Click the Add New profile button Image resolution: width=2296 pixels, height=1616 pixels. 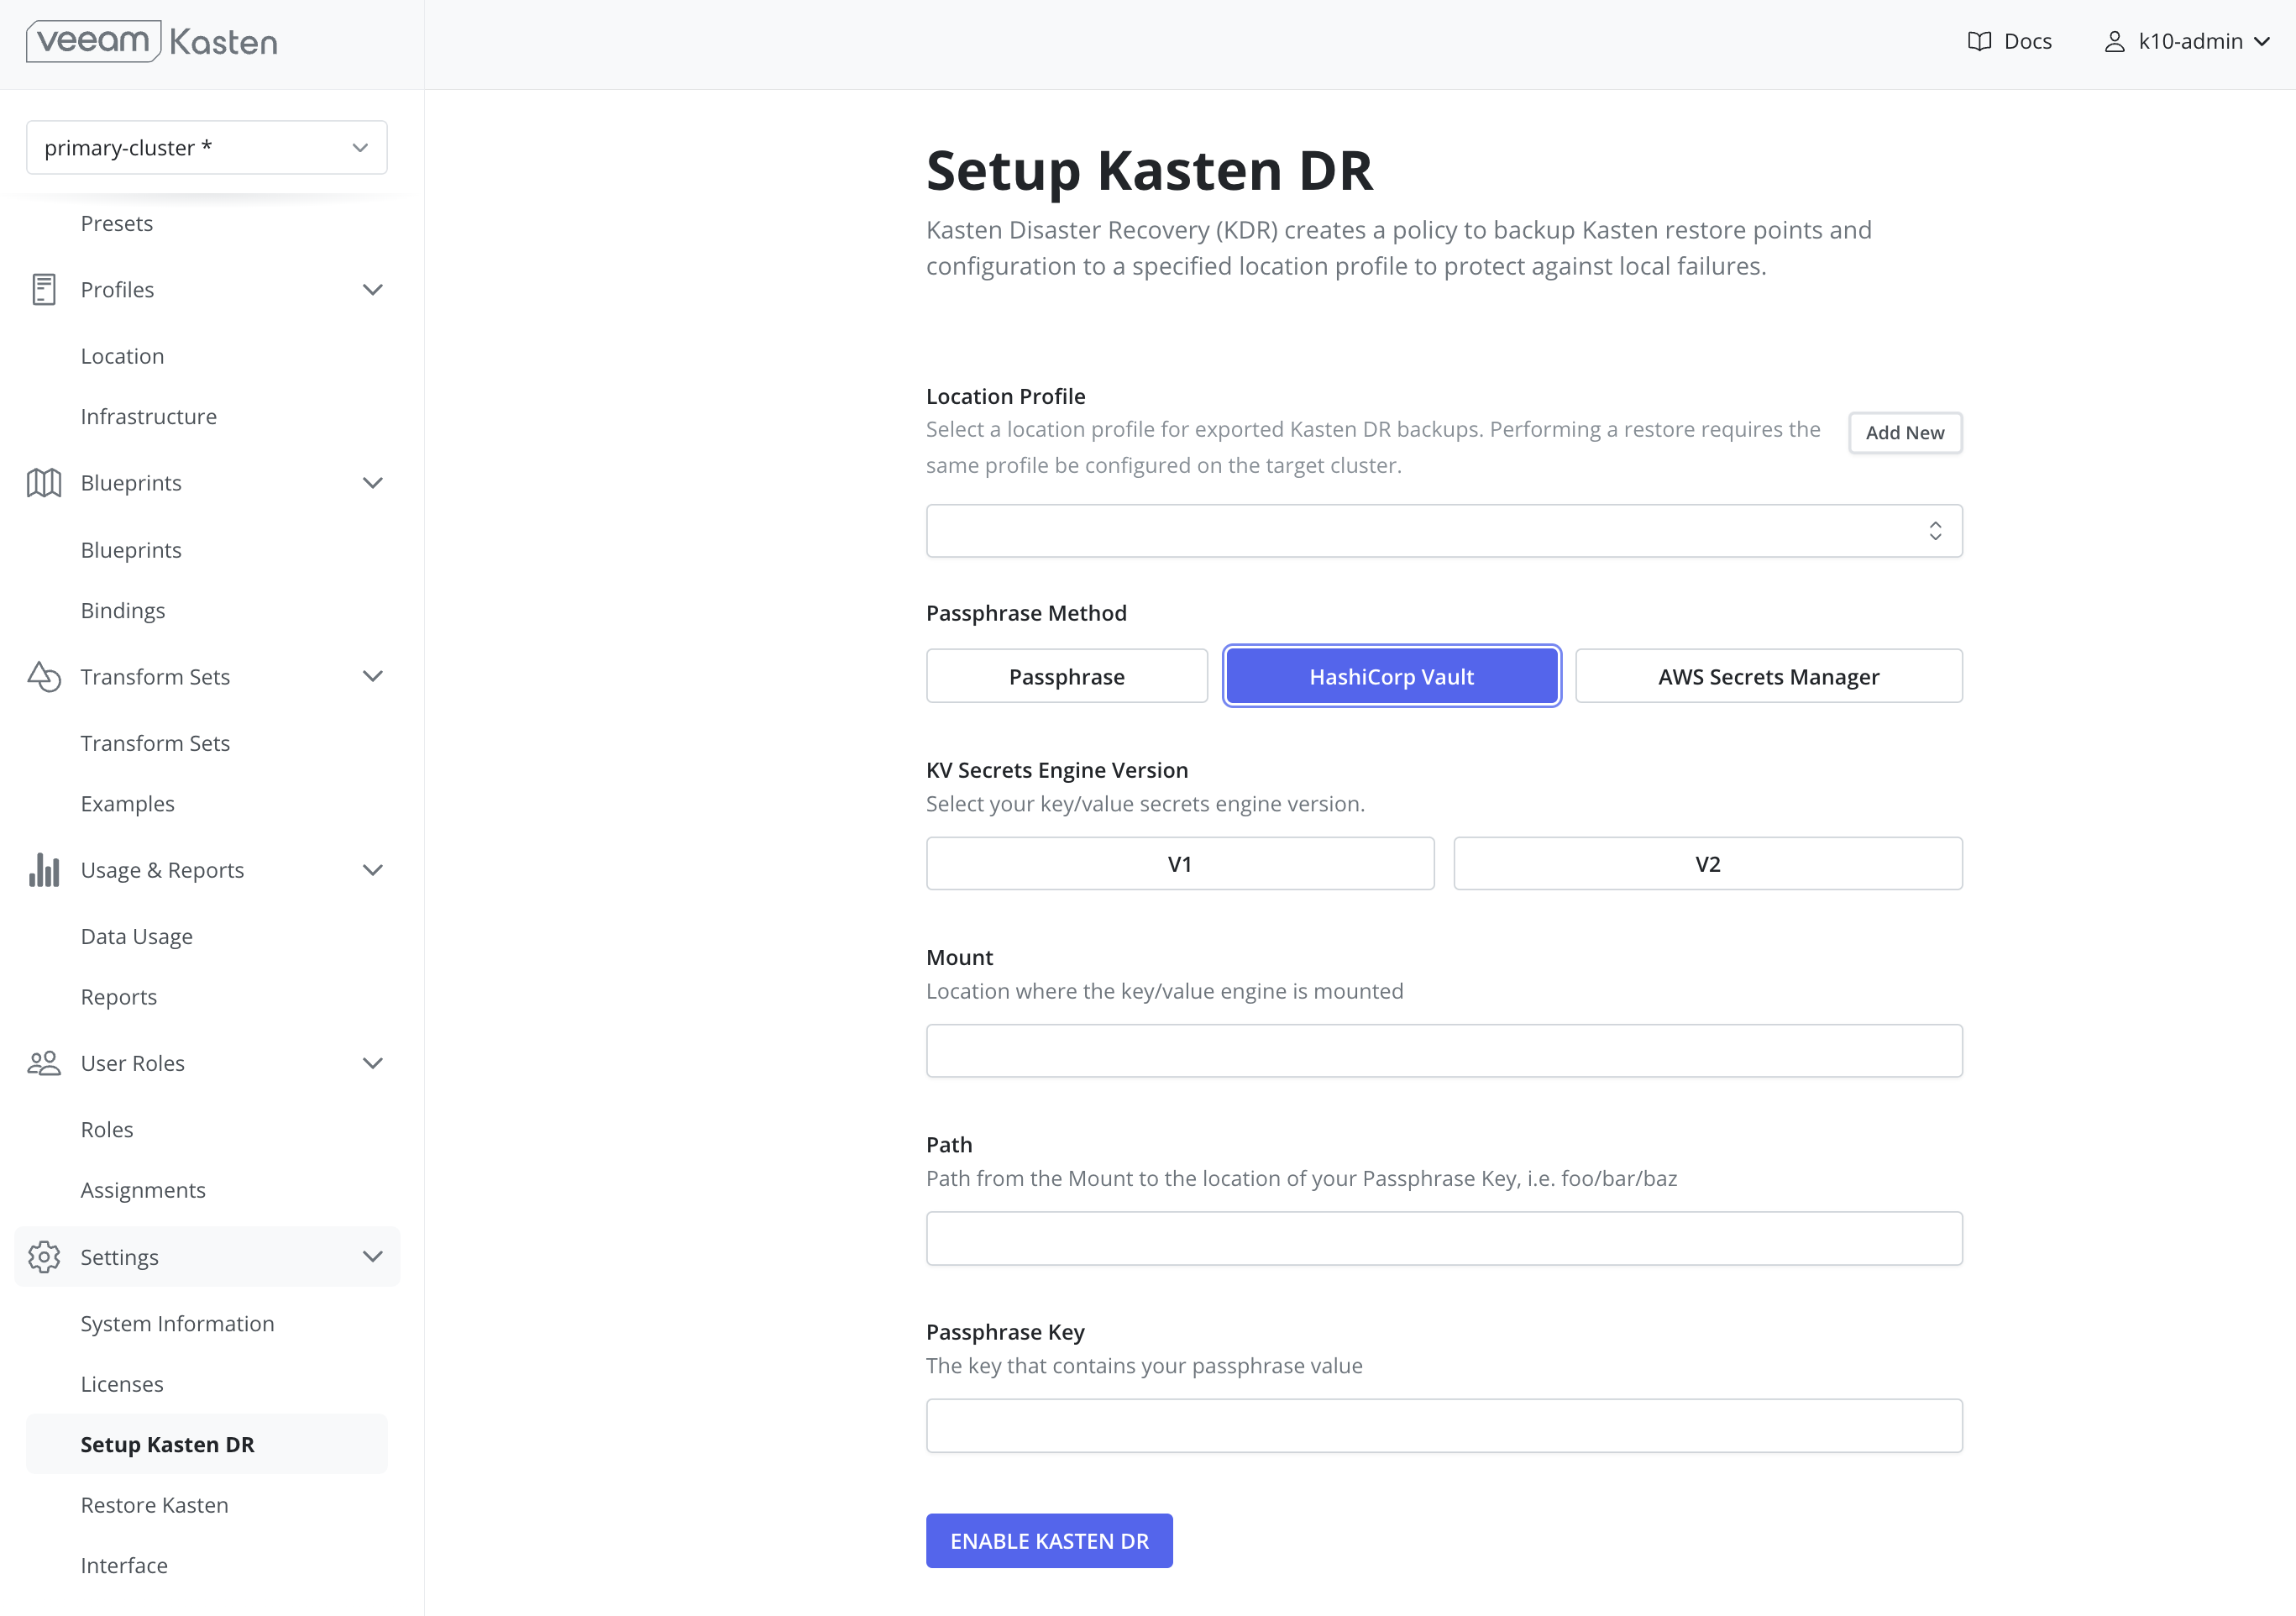click(1904, 432)
